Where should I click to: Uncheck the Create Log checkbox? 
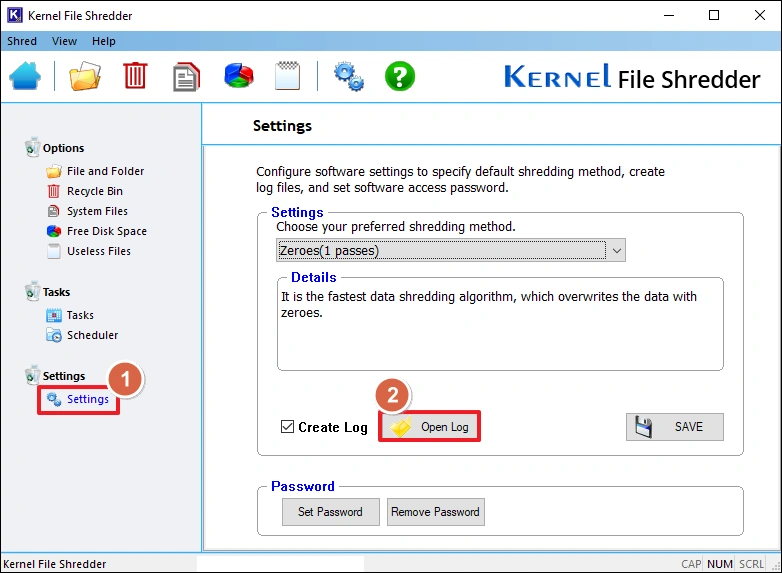click(288, 428)
